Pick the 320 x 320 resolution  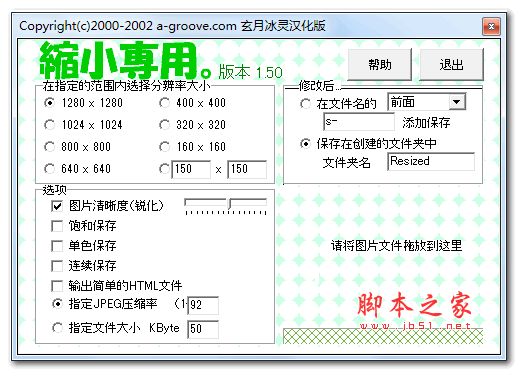(x=164, y=125)
